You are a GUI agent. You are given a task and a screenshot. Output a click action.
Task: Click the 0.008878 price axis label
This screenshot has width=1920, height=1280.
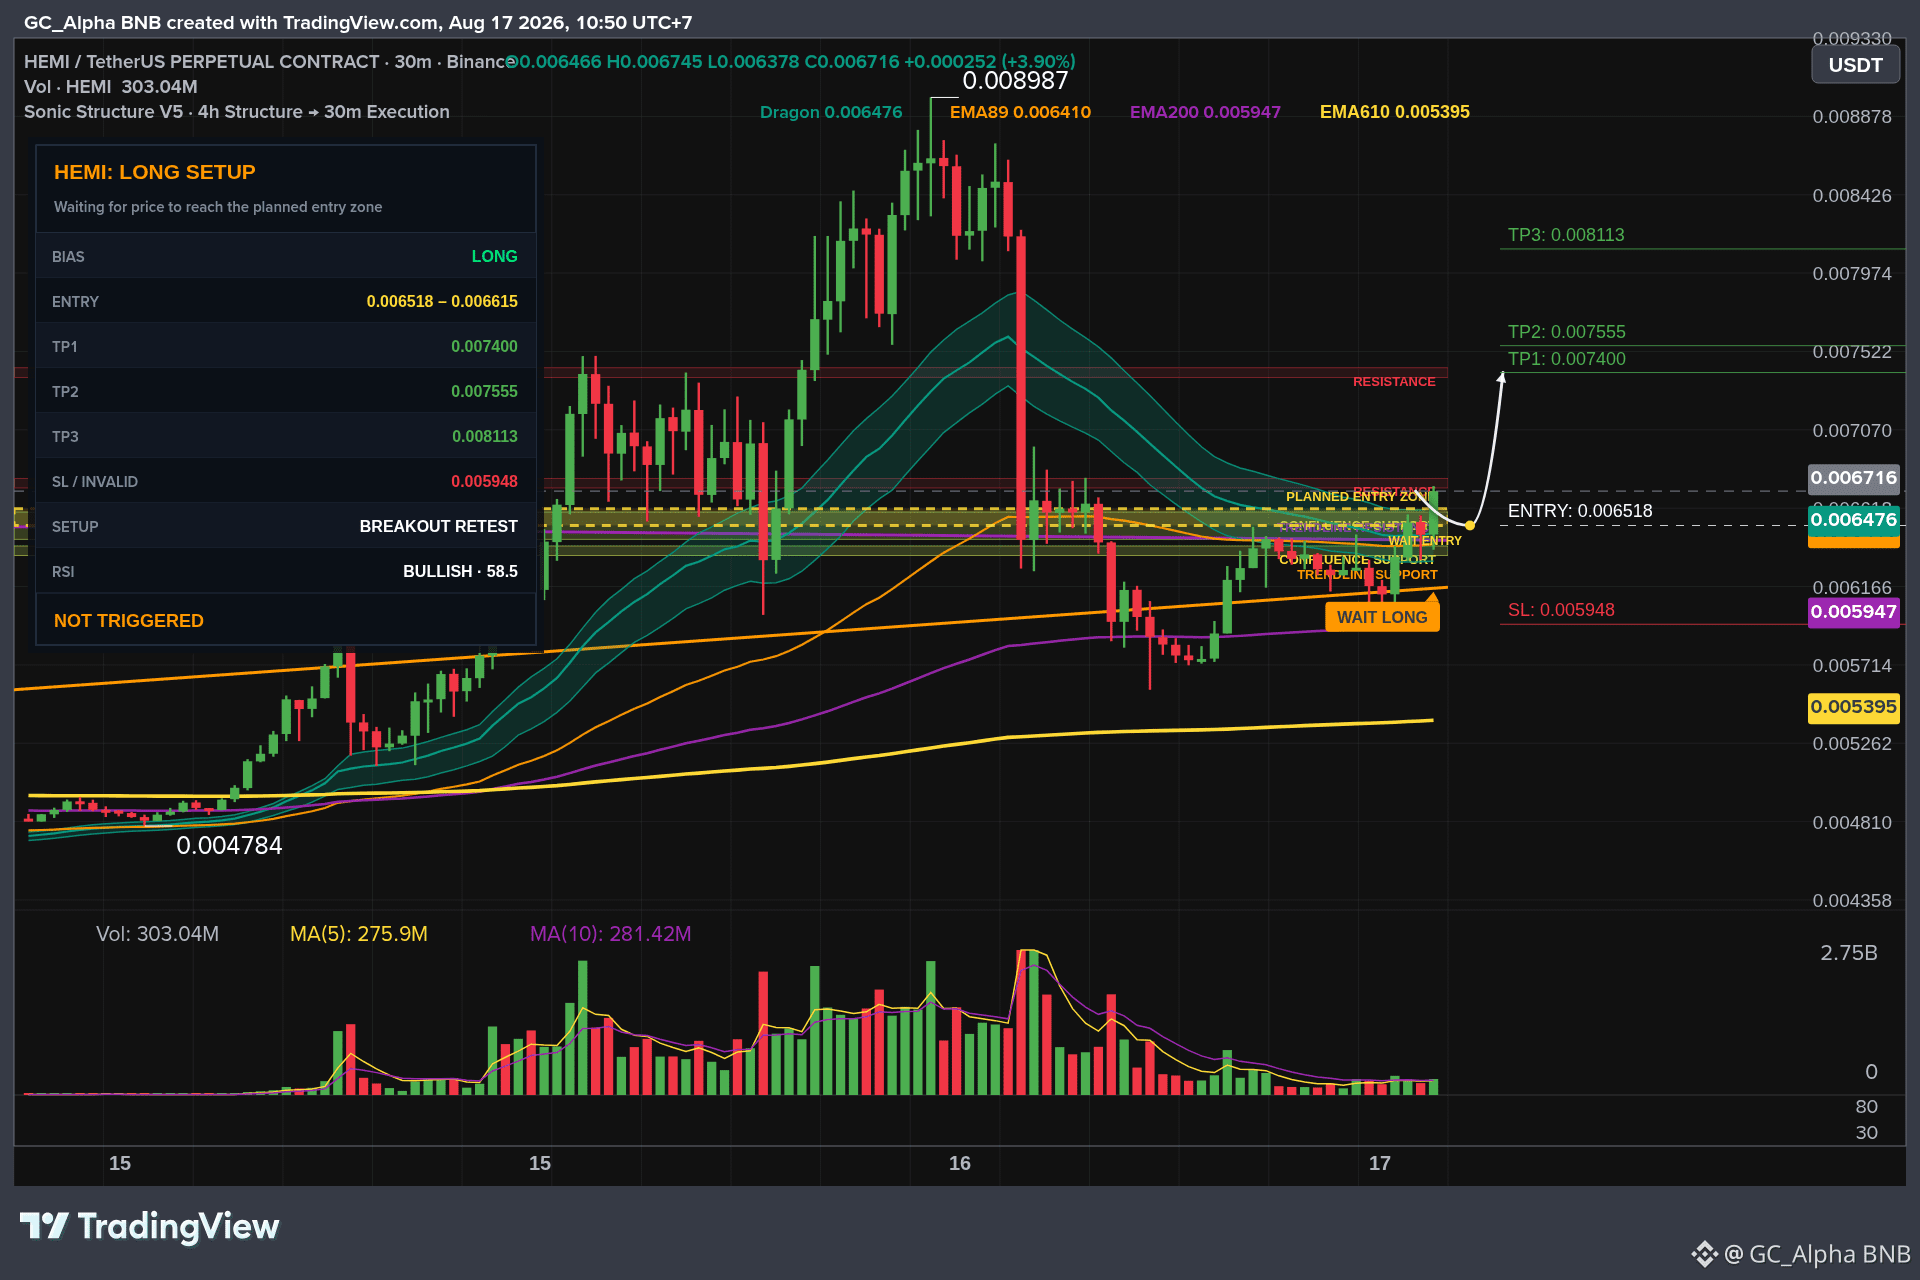[x=1852, y=117]
